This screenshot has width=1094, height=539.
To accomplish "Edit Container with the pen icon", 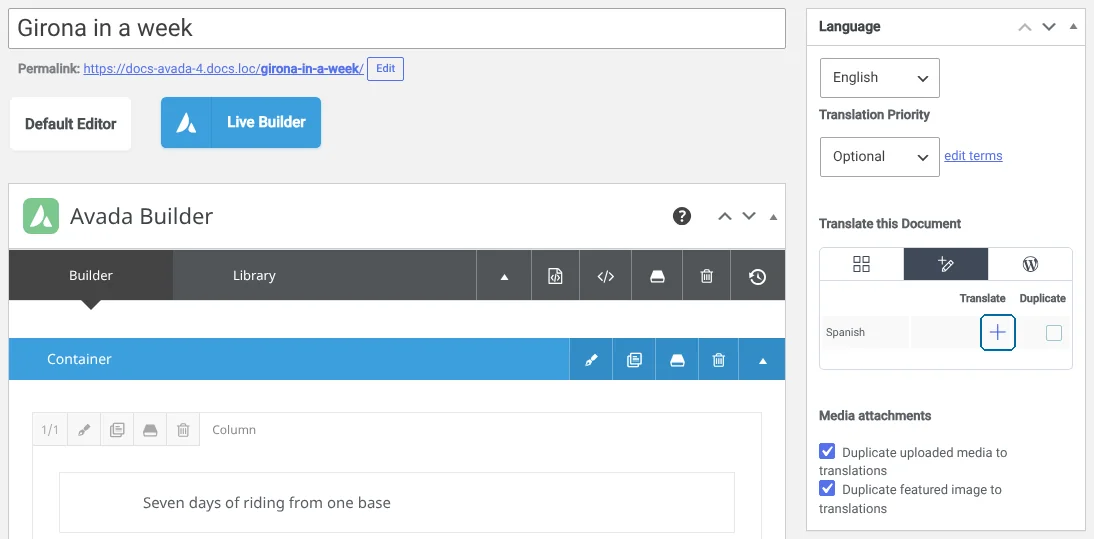I will pyautogui.click(x=591, y=360).
